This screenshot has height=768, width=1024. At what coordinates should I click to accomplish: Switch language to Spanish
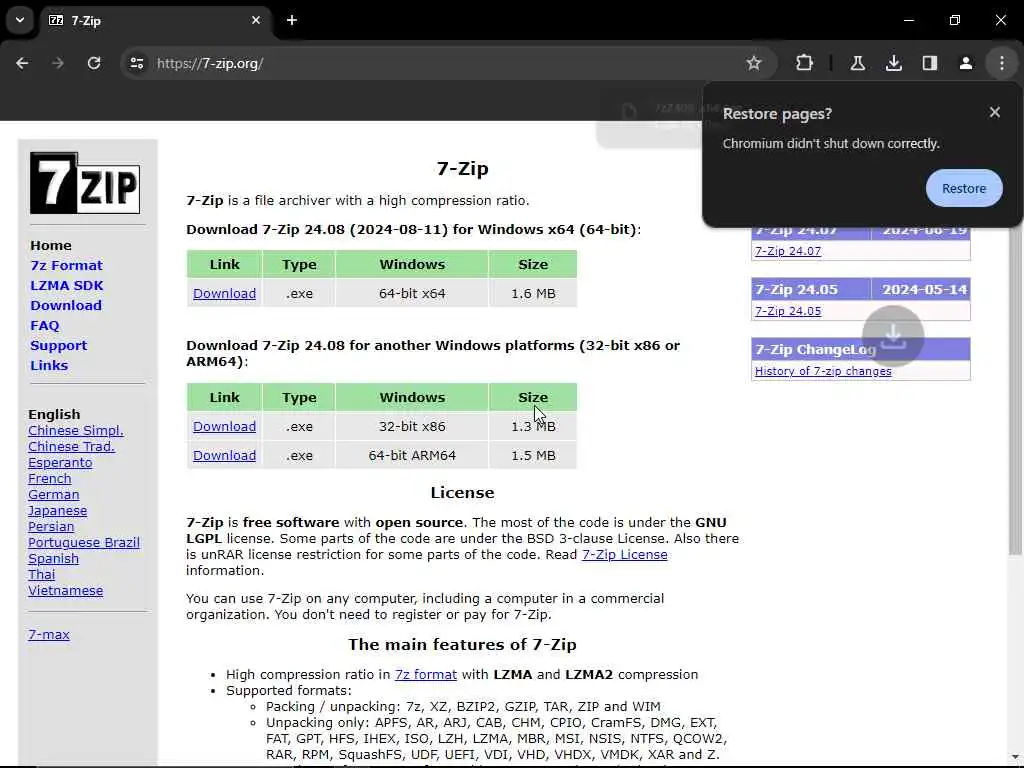tap(54, 559)
